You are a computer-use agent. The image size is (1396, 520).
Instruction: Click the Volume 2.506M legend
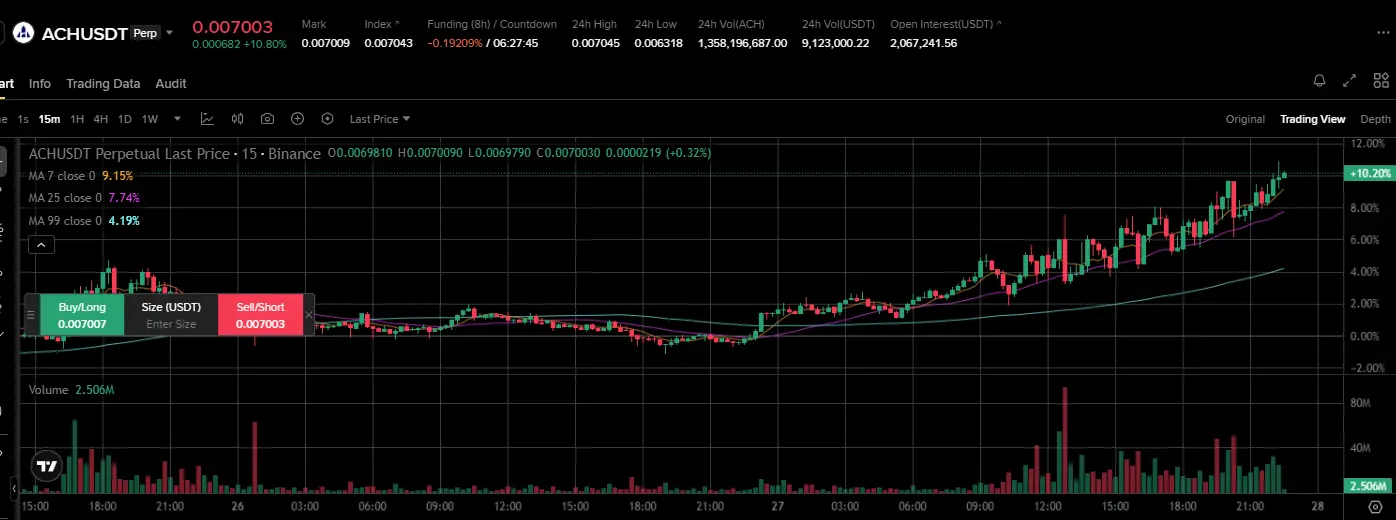point(71,390)
